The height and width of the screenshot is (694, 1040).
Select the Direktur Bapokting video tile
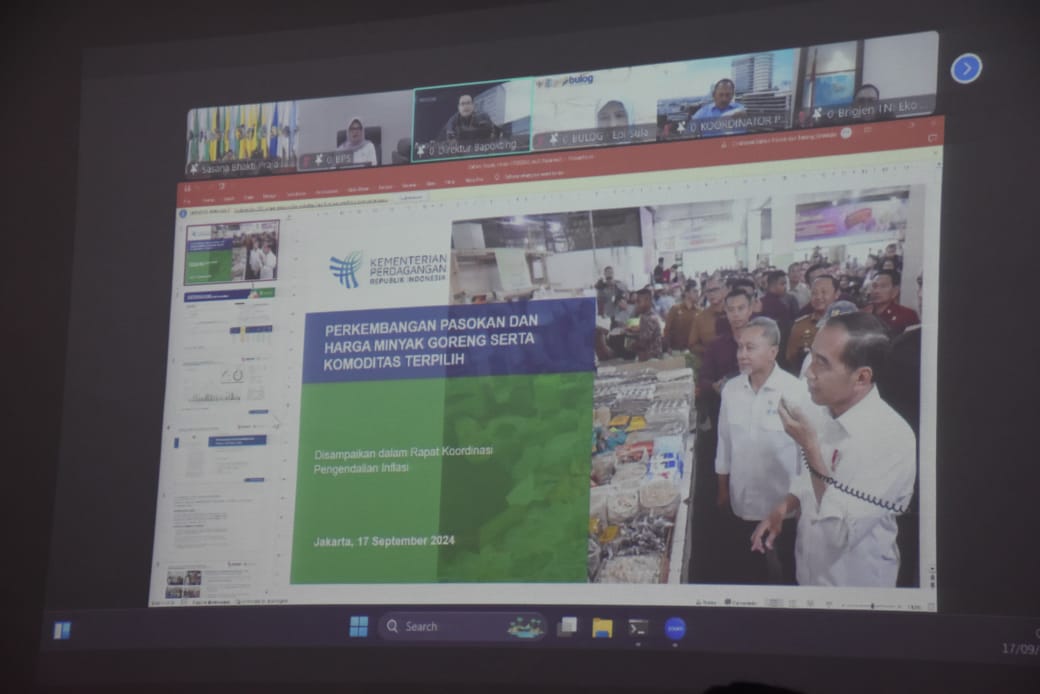471,120
